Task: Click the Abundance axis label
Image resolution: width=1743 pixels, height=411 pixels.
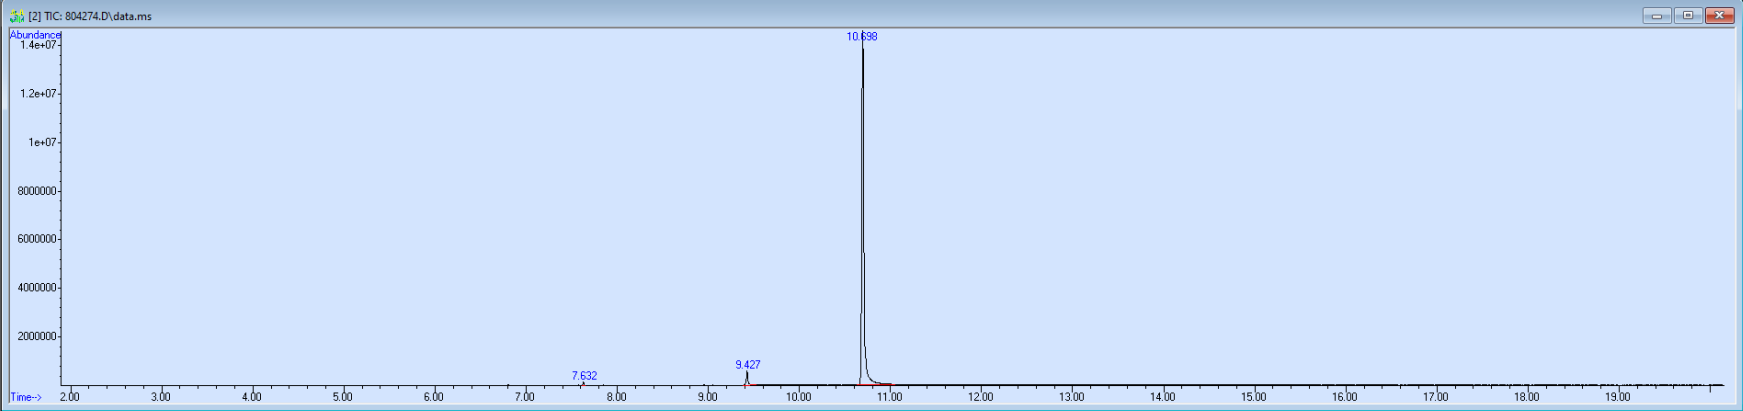Action: (35, 35)
